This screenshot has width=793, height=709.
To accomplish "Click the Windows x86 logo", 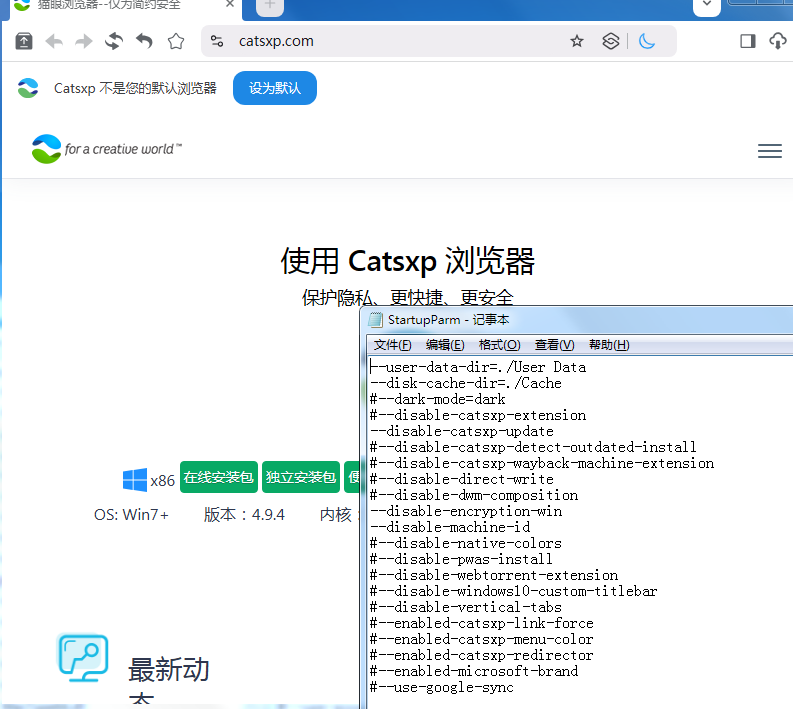I will (x=135, y=479).
